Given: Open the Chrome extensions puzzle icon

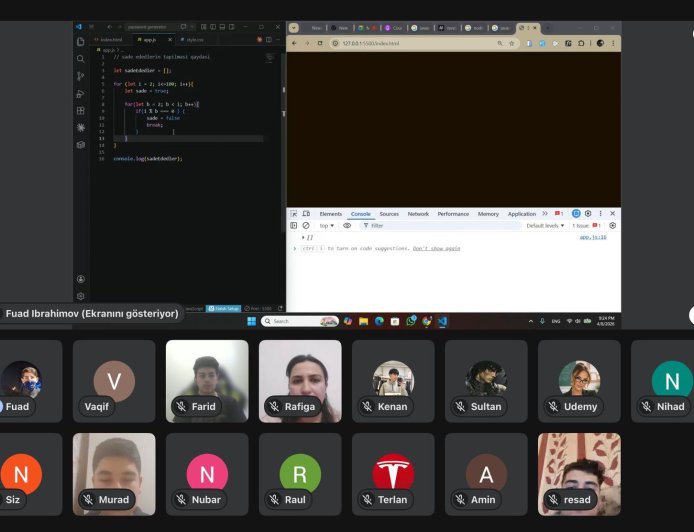Looking at the screenshot, I should tap(581, 43).
